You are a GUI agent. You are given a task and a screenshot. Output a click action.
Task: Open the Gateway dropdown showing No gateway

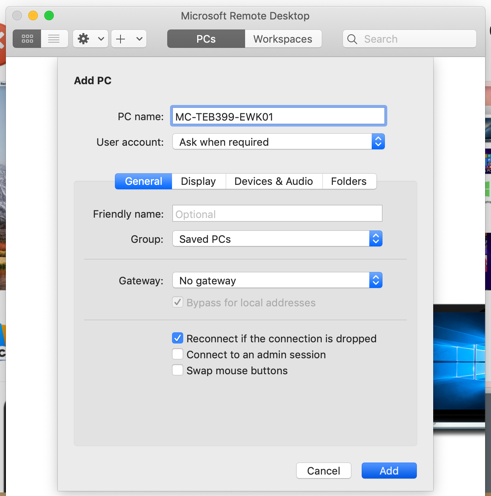click(277, 280)
